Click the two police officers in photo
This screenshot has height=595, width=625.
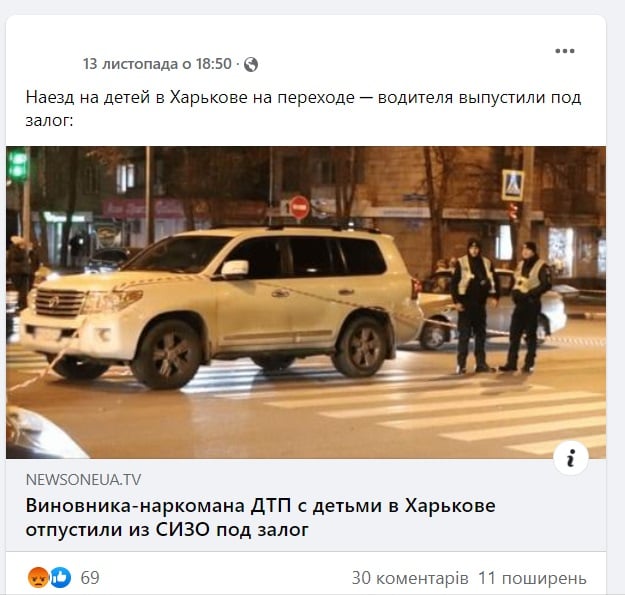pyautogui.click(x=501, y=306)
